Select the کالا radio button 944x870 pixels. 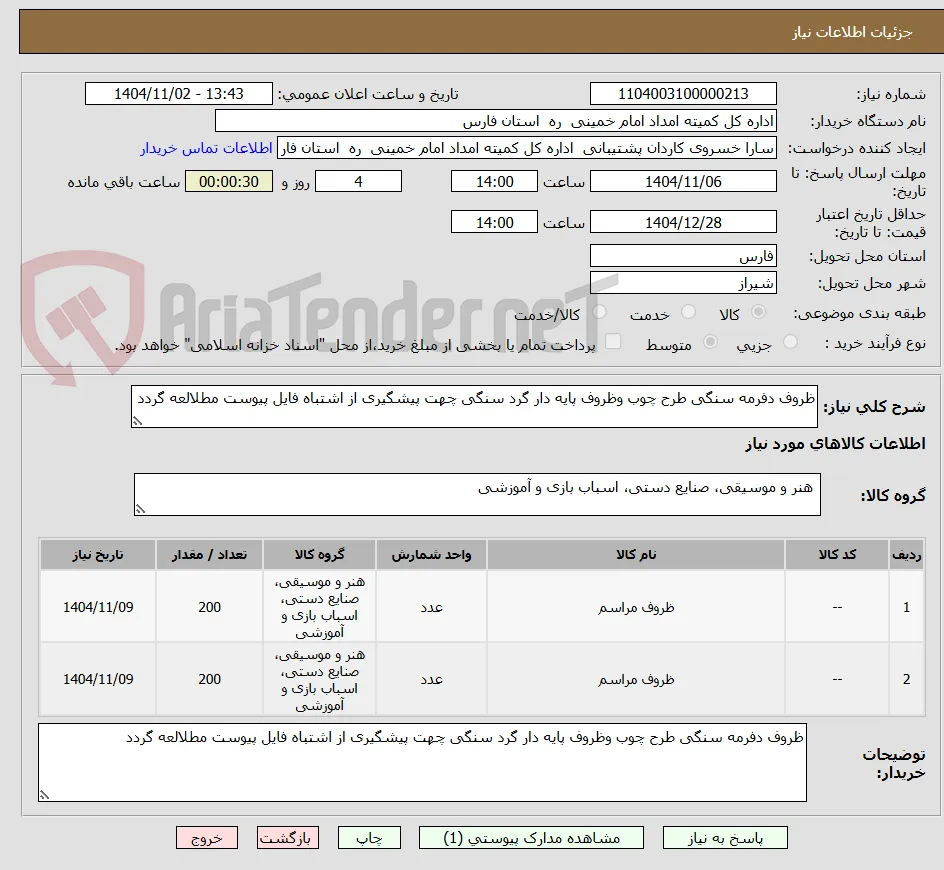point(759,312)
